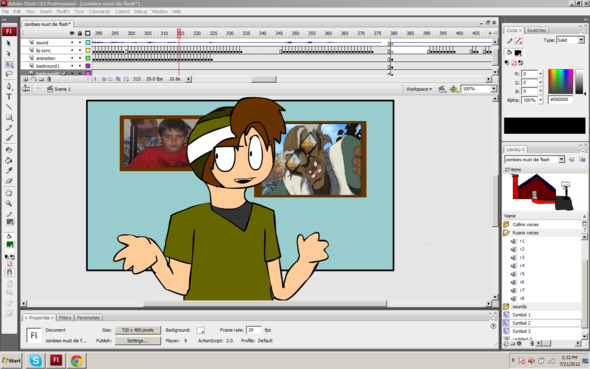Select the Lasso tool
Image resolution: width=590 pixels, height=369 pixels.
click(9, 74)
